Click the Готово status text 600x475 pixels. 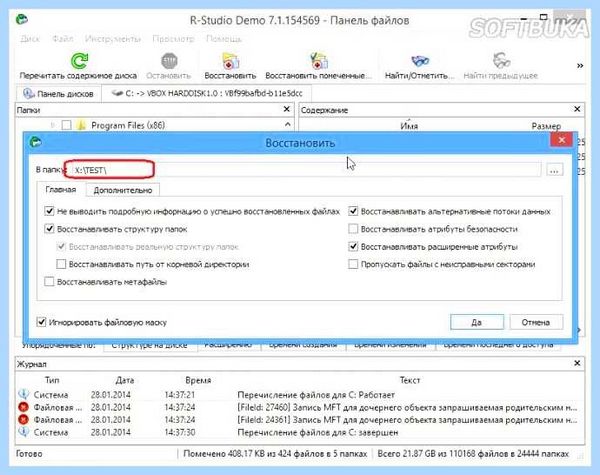pyautogui.click(x=29, y=454)
